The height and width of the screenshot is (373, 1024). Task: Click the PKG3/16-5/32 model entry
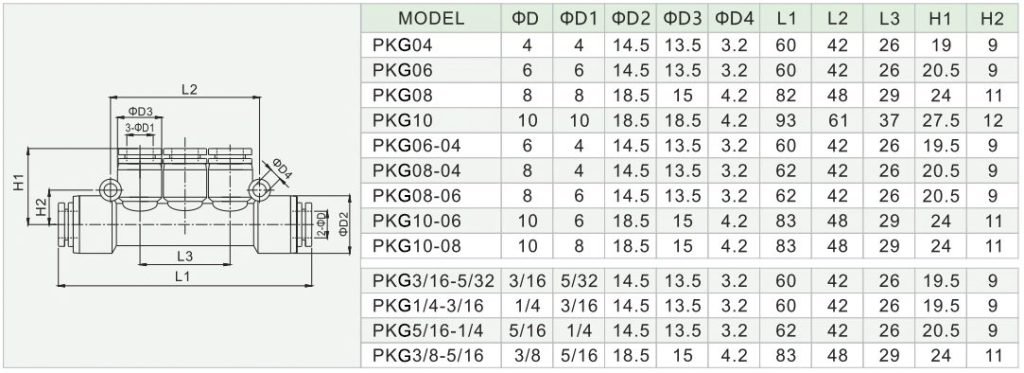coord(434,281)
